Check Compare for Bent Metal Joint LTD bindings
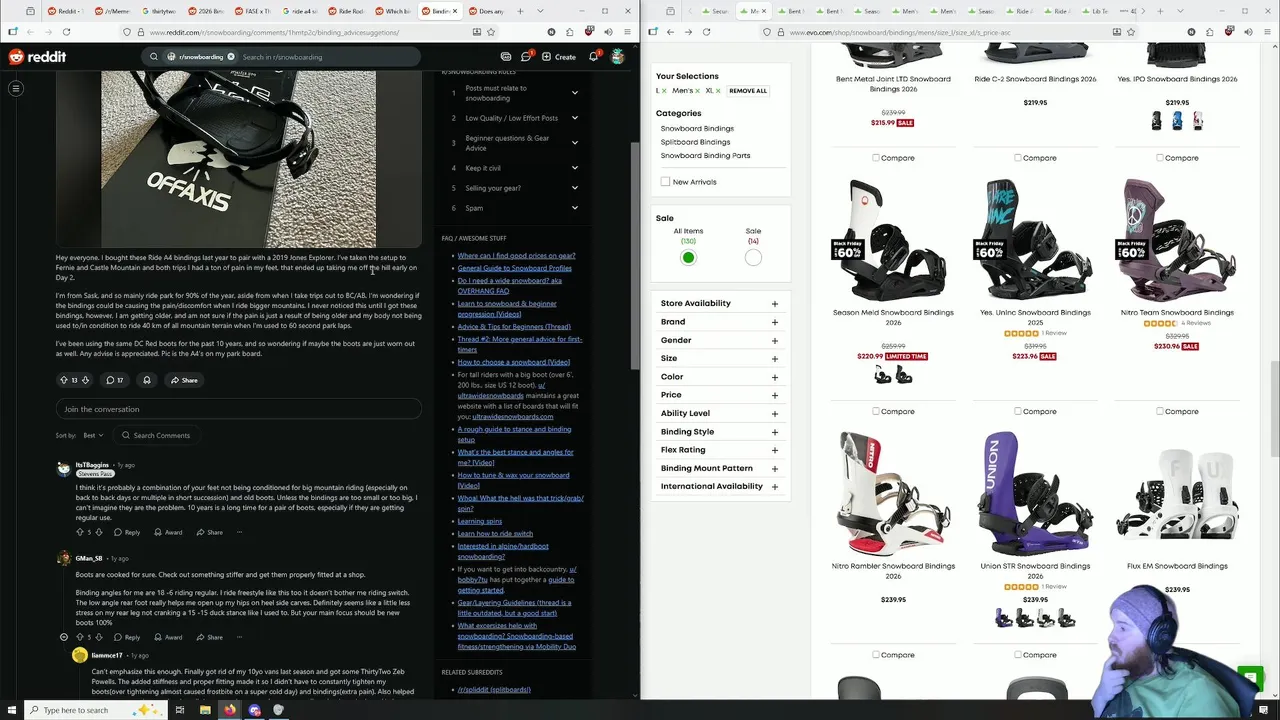The width and height of the screenshot is (1280, 720). click(876, 158)
